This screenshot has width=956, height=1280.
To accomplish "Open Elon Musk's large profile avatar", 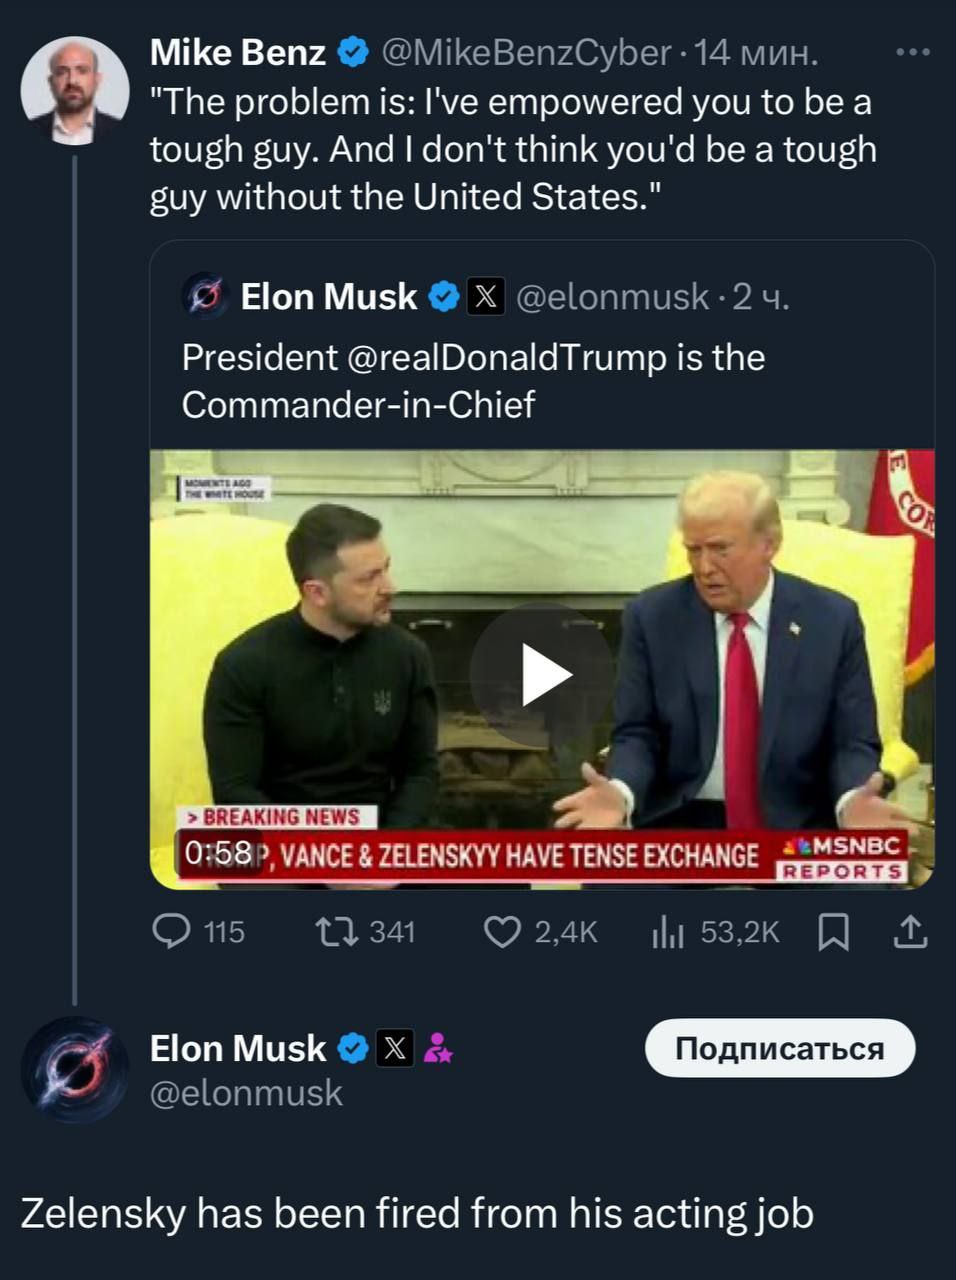I will click(x=74, y=1069).
